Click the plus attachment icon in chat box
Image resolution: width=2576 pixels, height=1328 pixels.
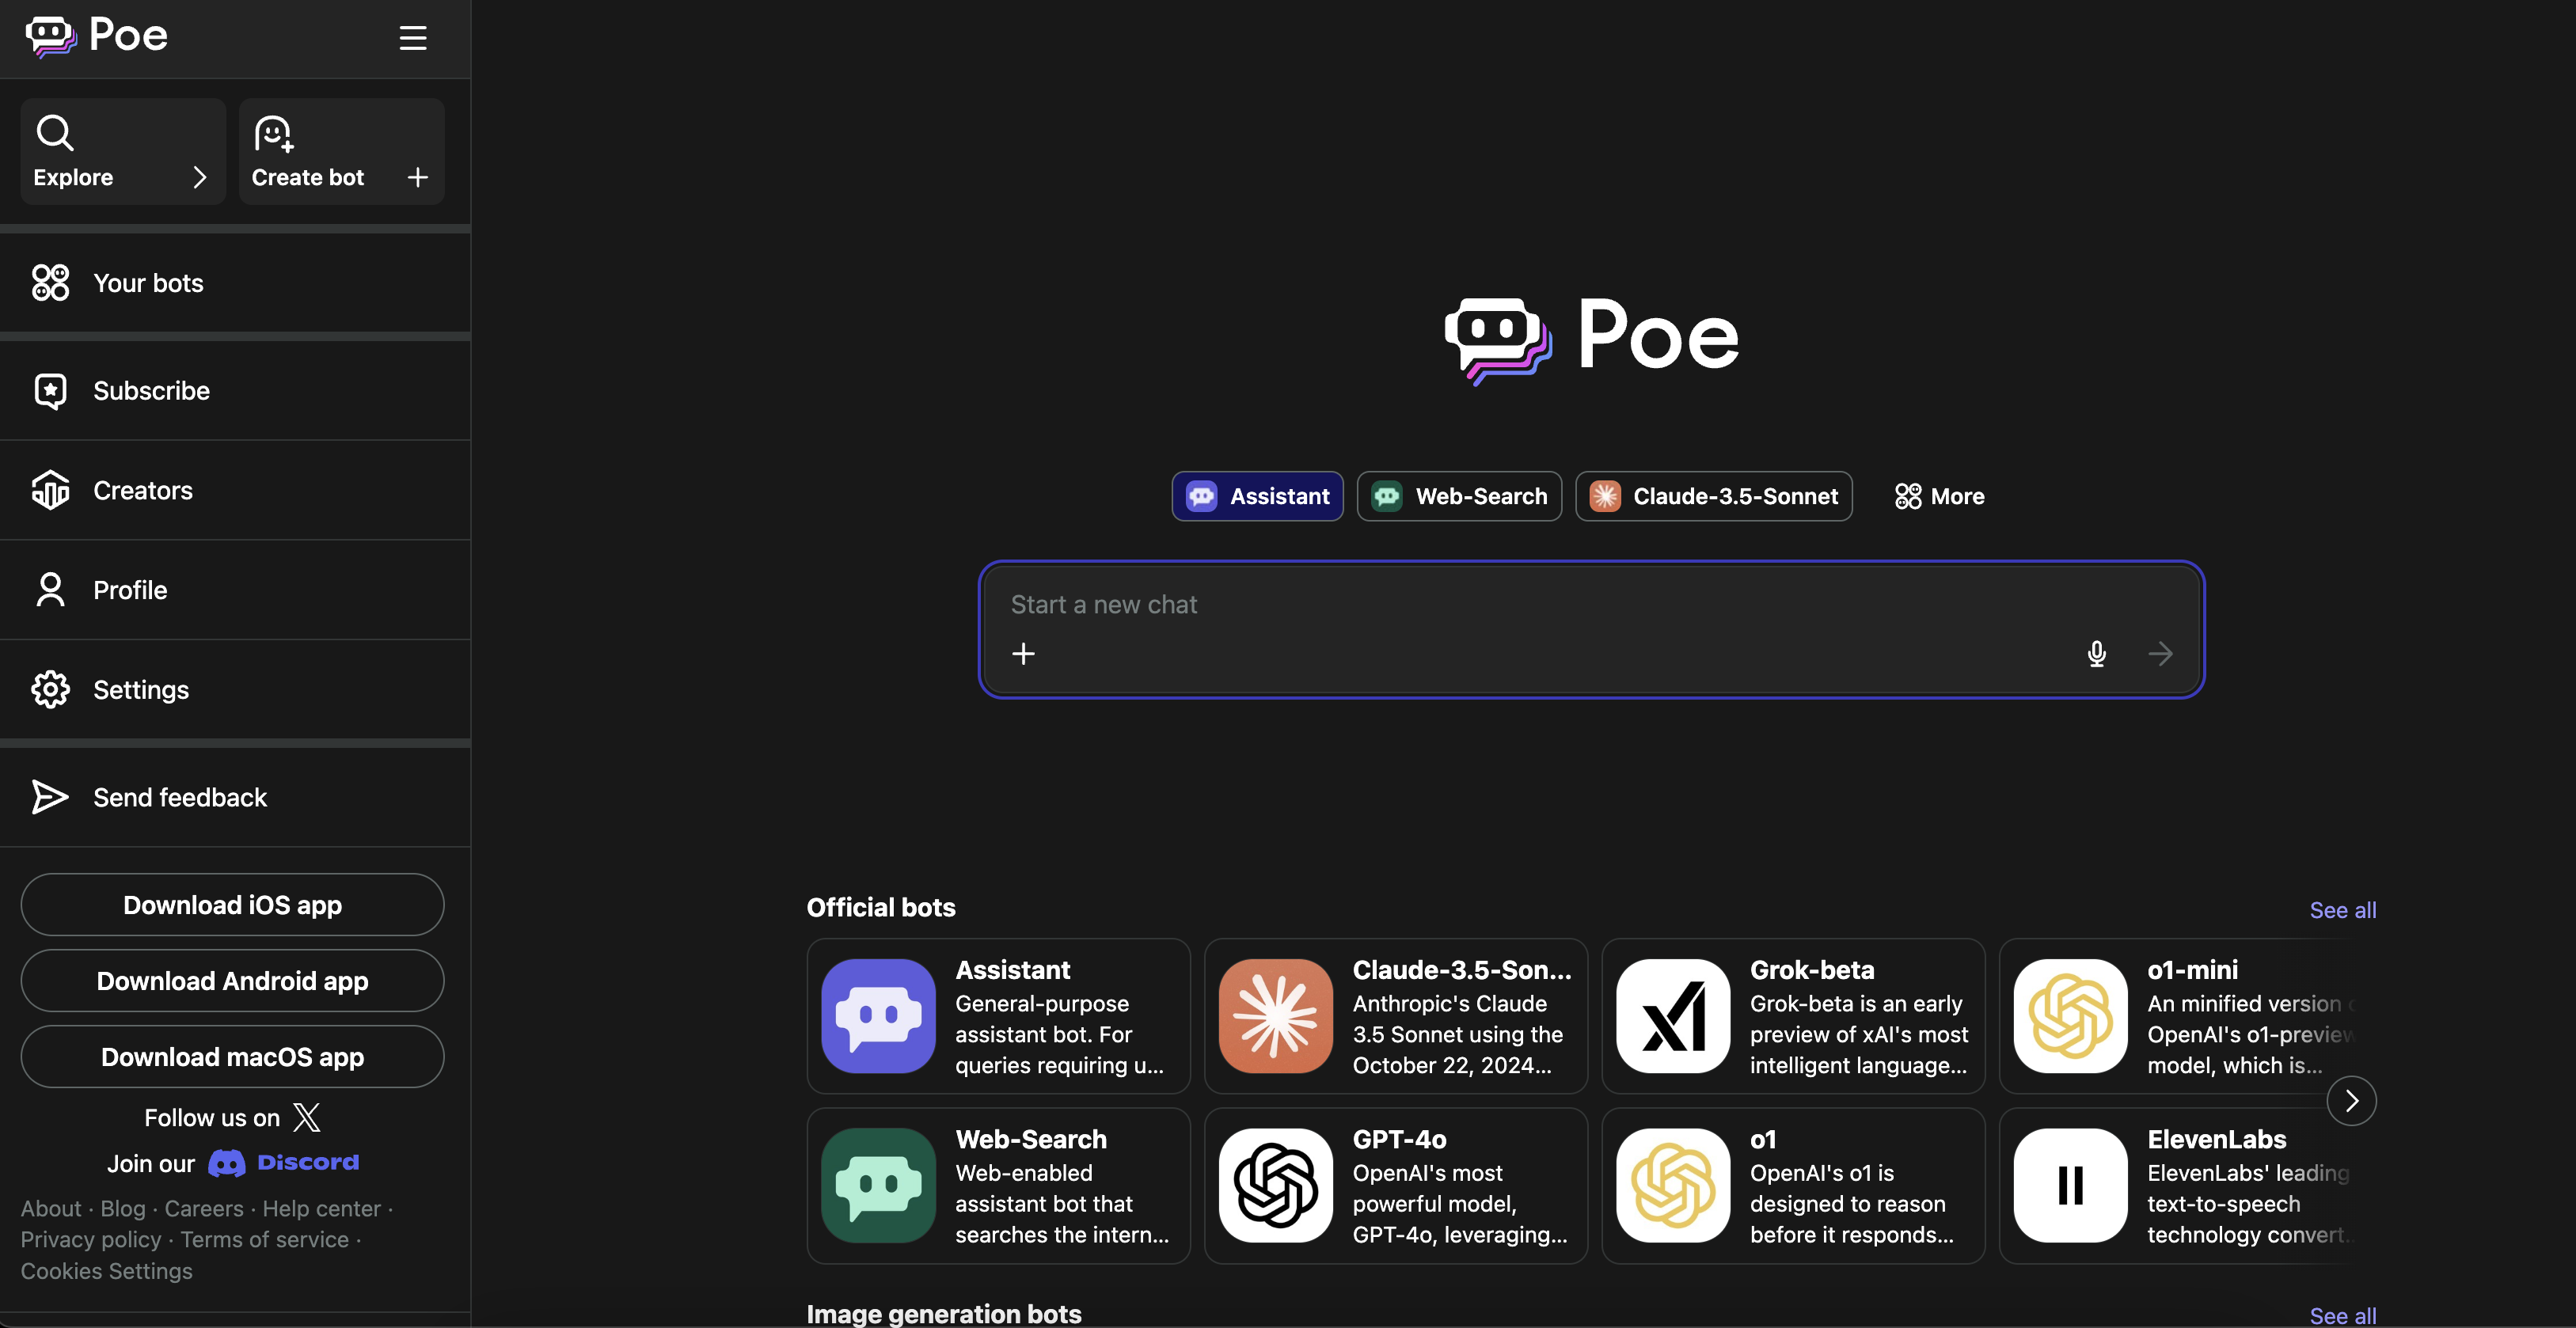1023,654
